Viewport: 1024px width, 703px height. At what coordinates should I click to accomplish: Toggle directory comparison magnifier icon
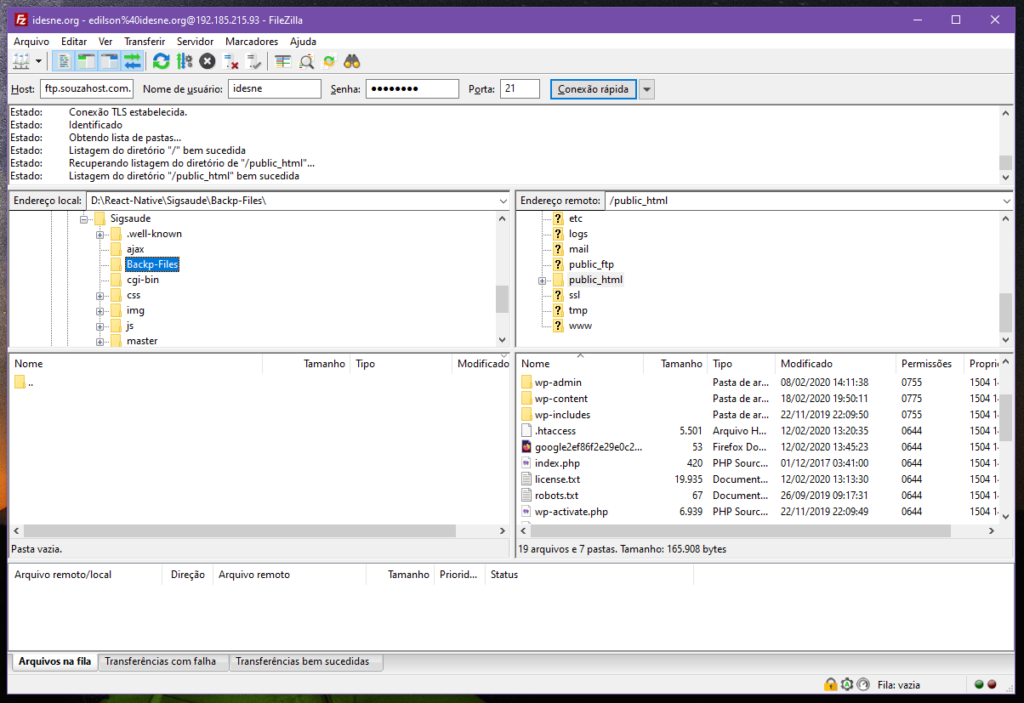[x=306, y=61]
